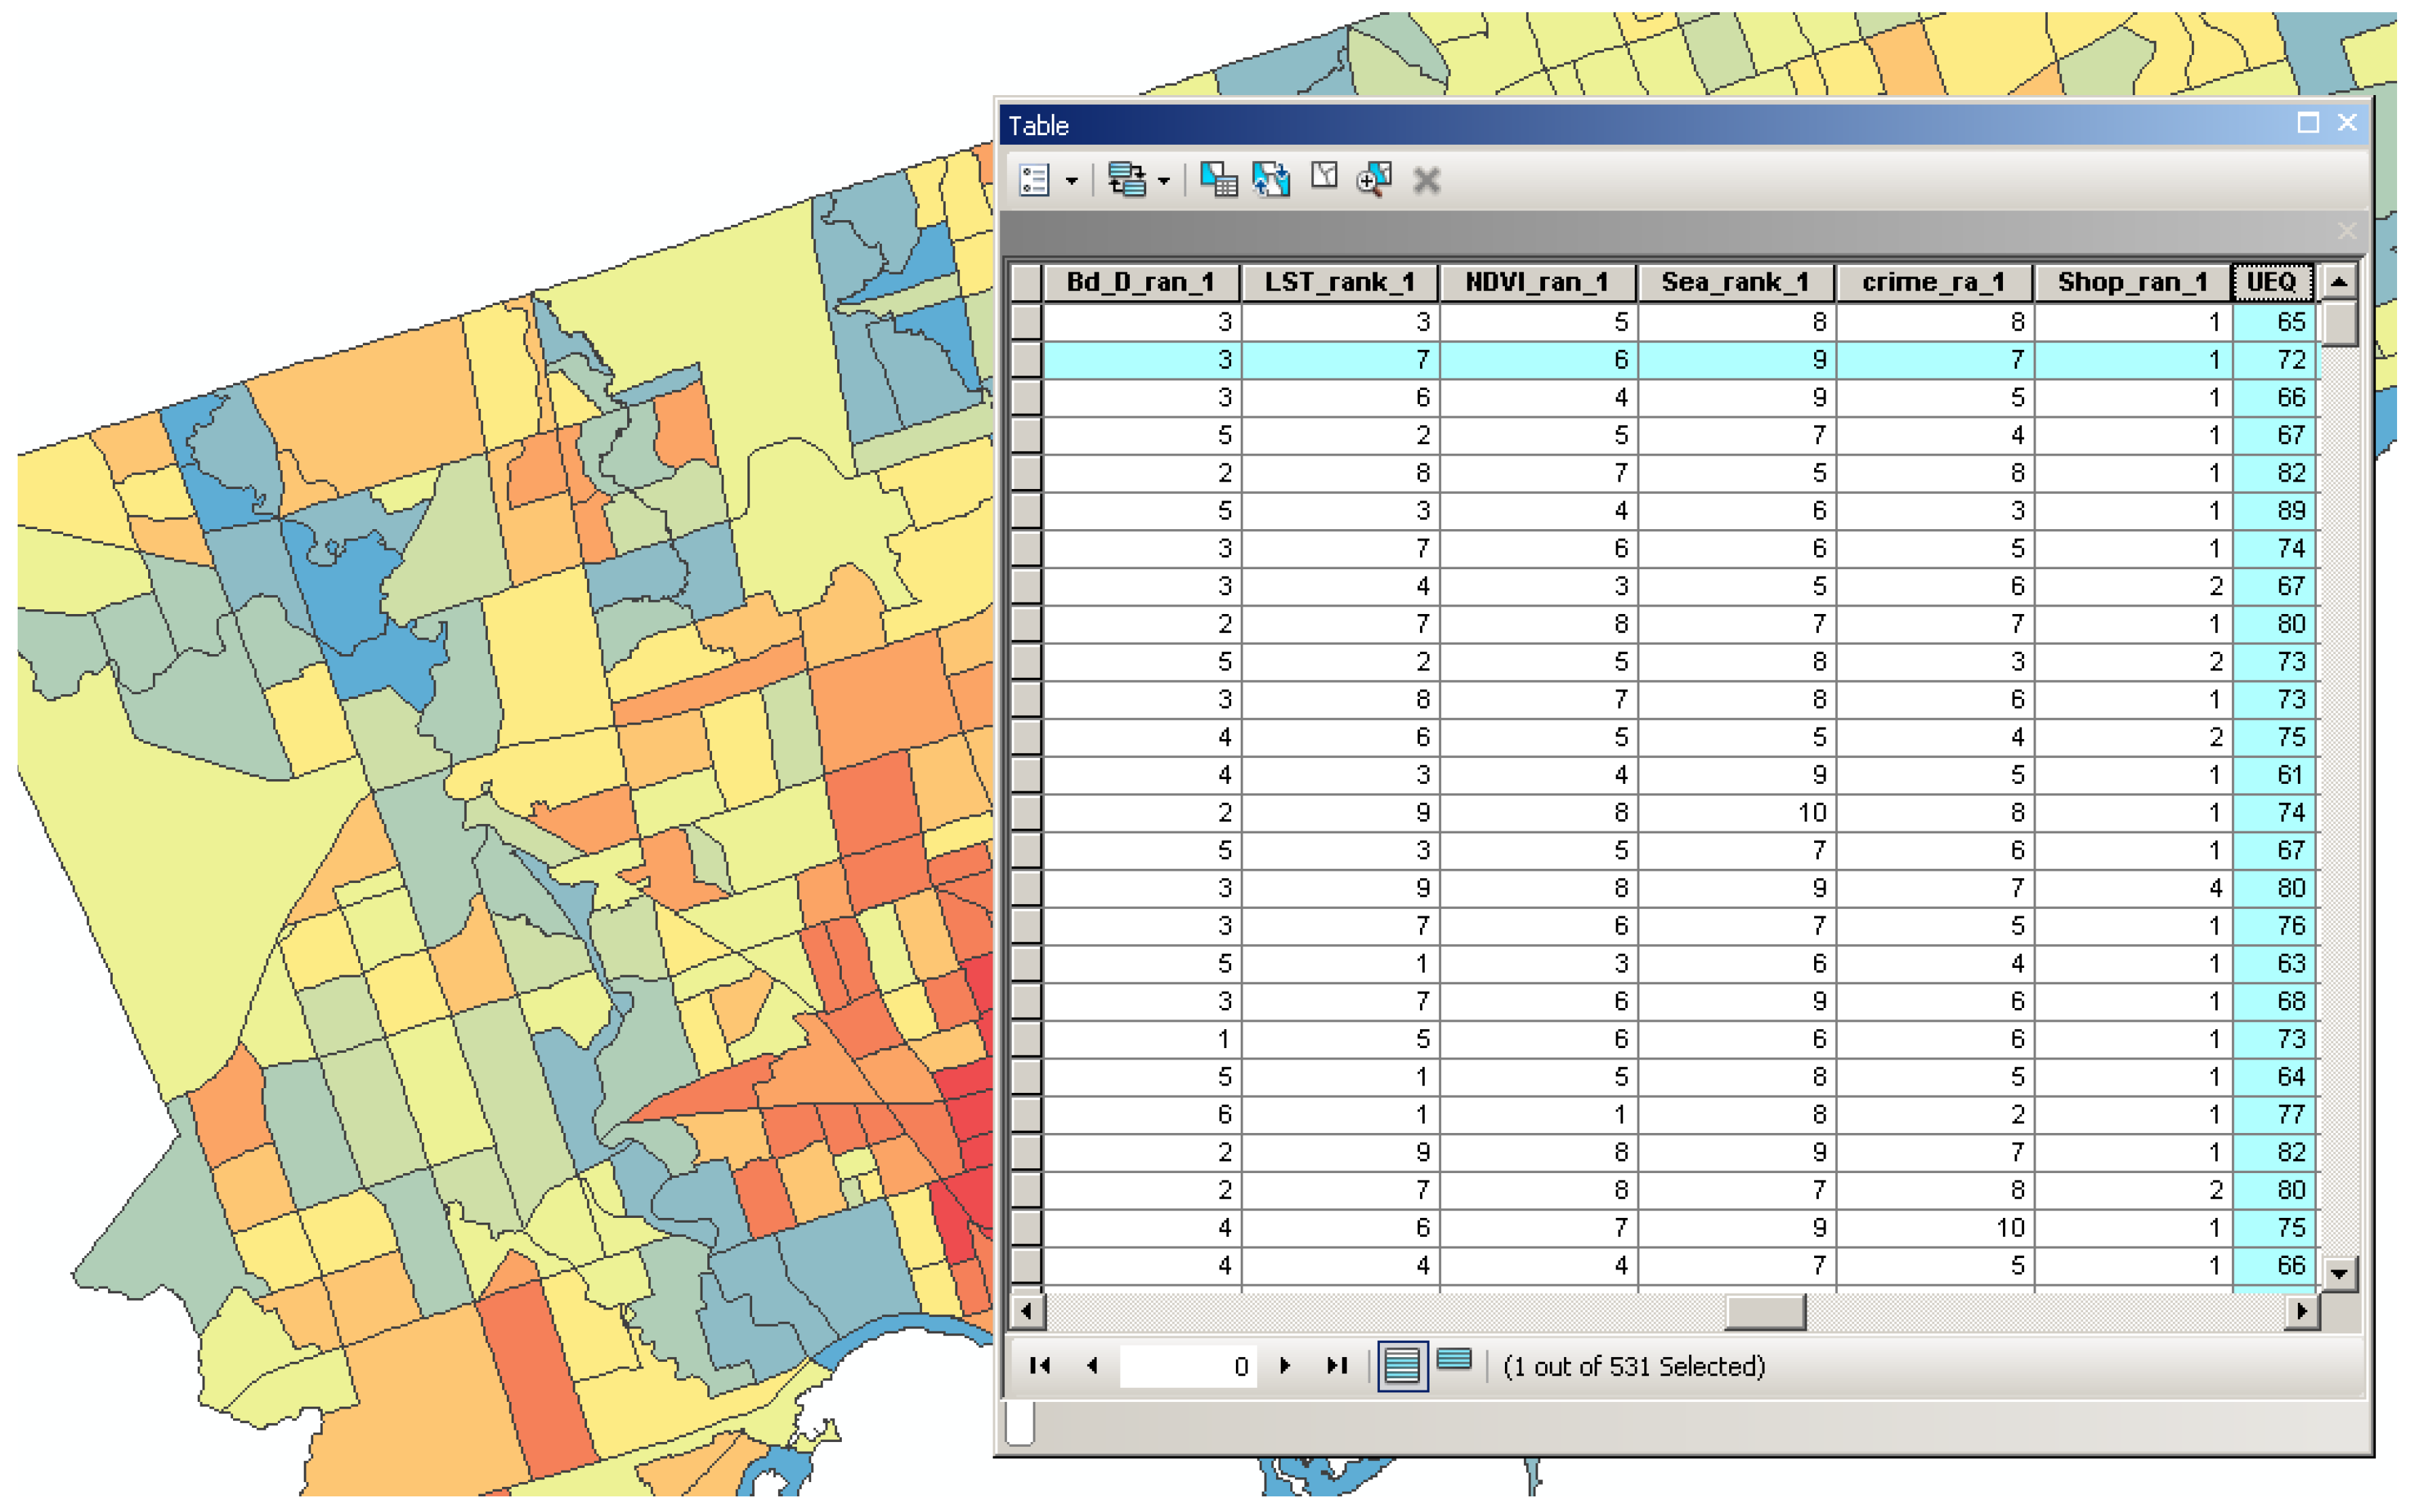Move to the next record

pos(1285,1366)
